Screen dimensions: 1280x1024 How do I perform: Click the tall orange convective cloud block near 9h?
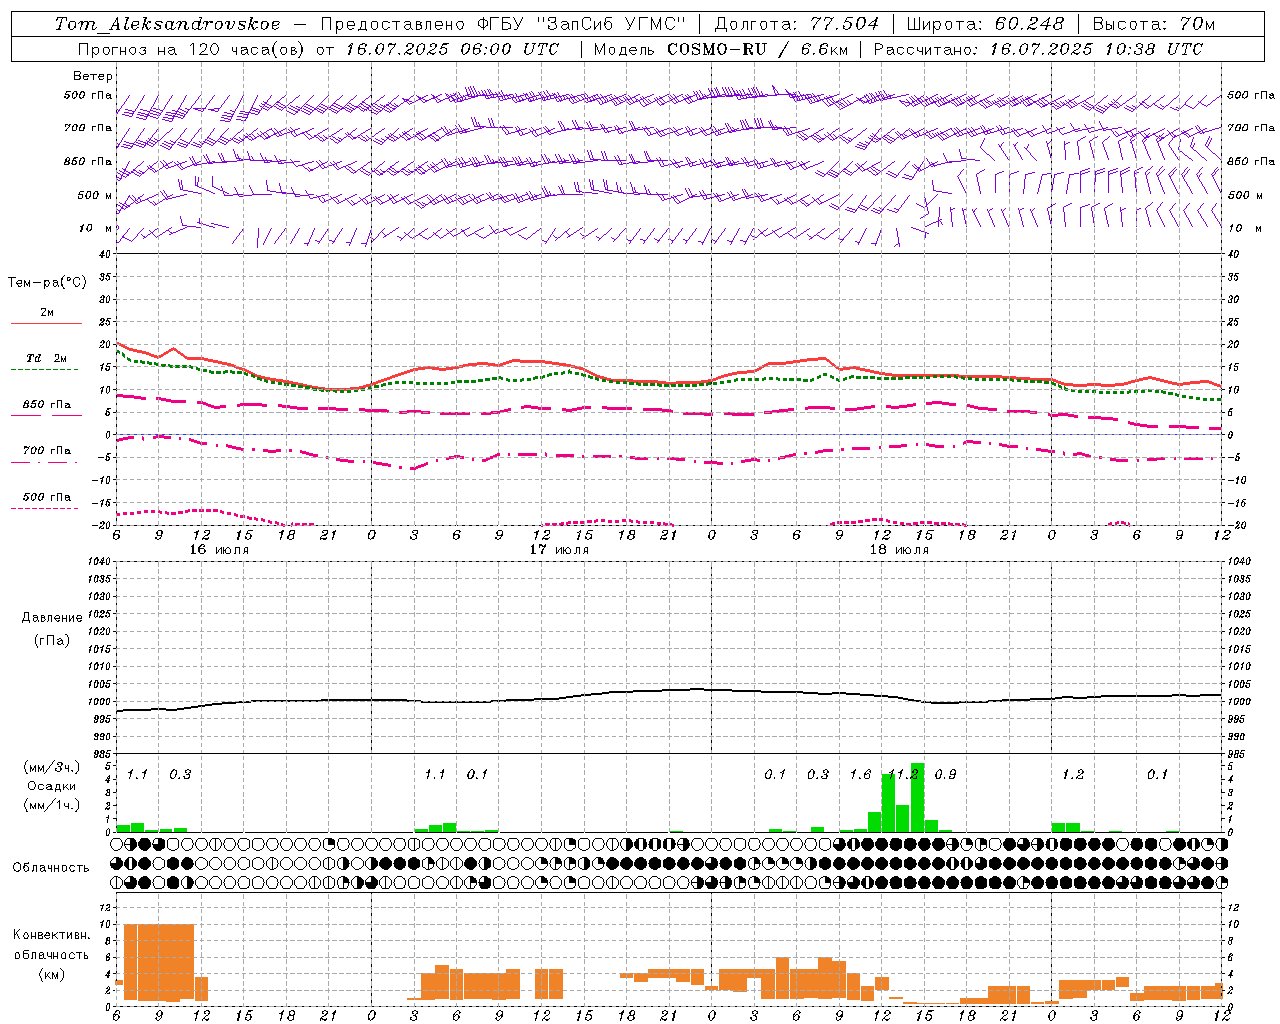coord(159,962)
